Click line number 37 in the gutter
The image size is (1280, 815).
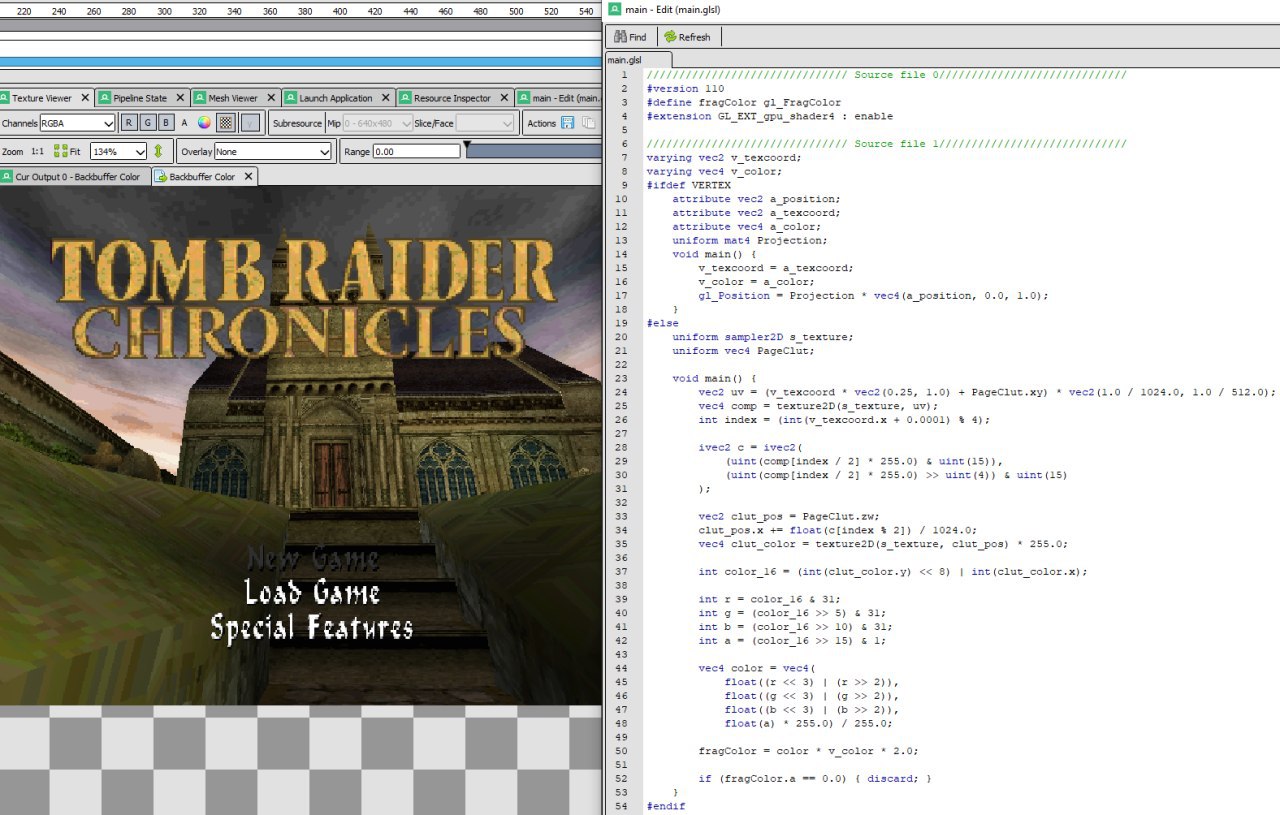(622, 571)
